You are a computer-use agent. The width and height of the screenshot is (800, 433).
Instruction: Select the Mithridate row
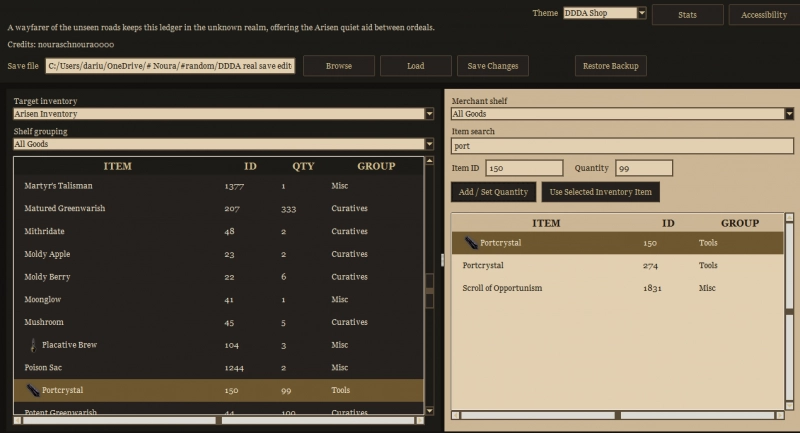click(218, 231)
